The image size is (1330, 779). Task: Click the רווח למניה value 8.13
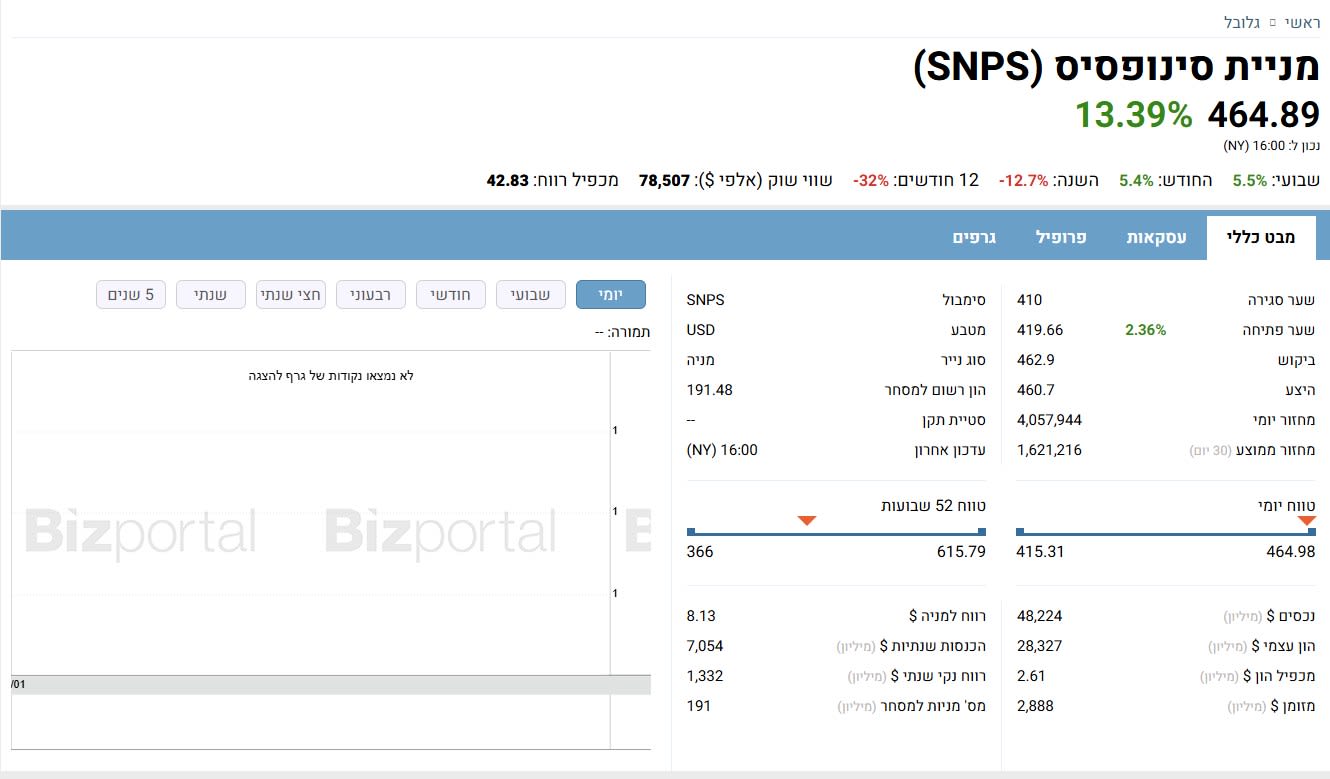click(x=701, y=616)
